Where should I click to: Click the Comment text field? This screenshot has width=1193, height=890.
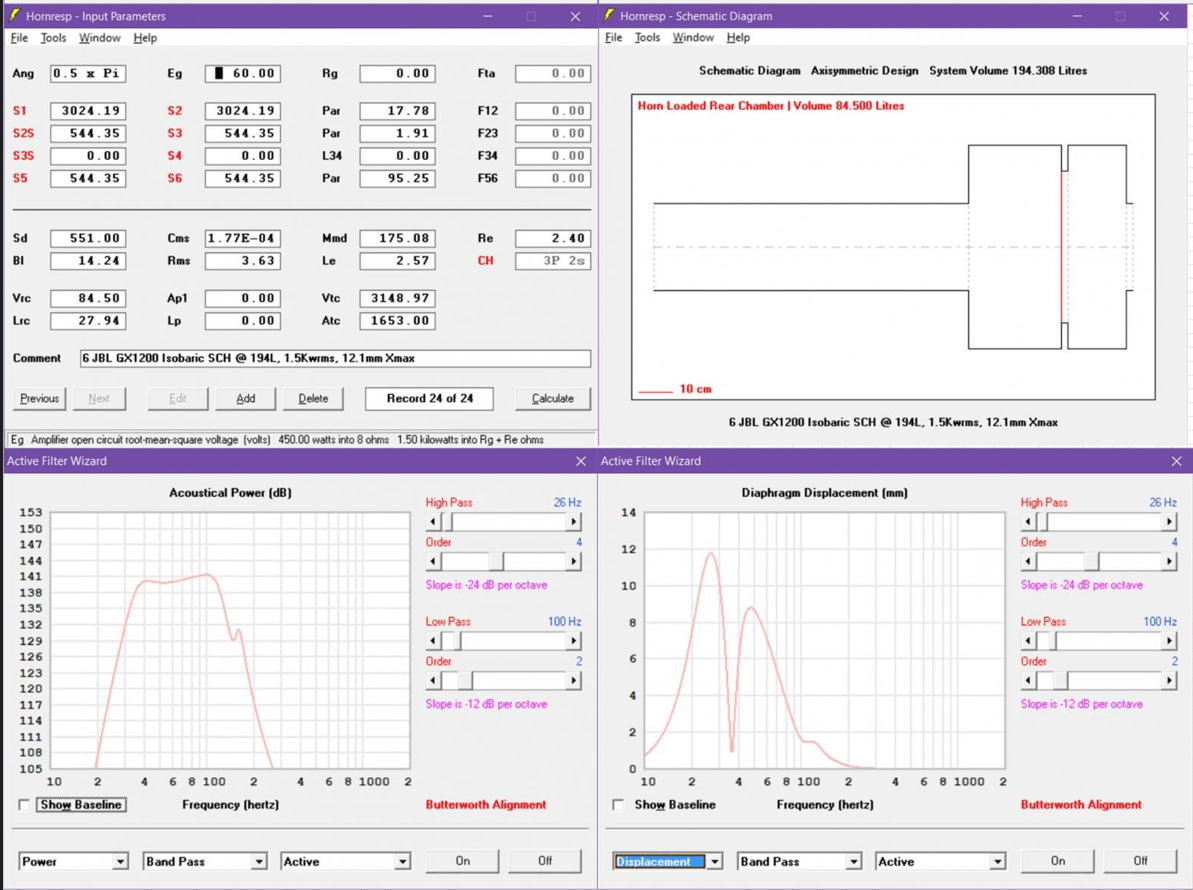336,358
